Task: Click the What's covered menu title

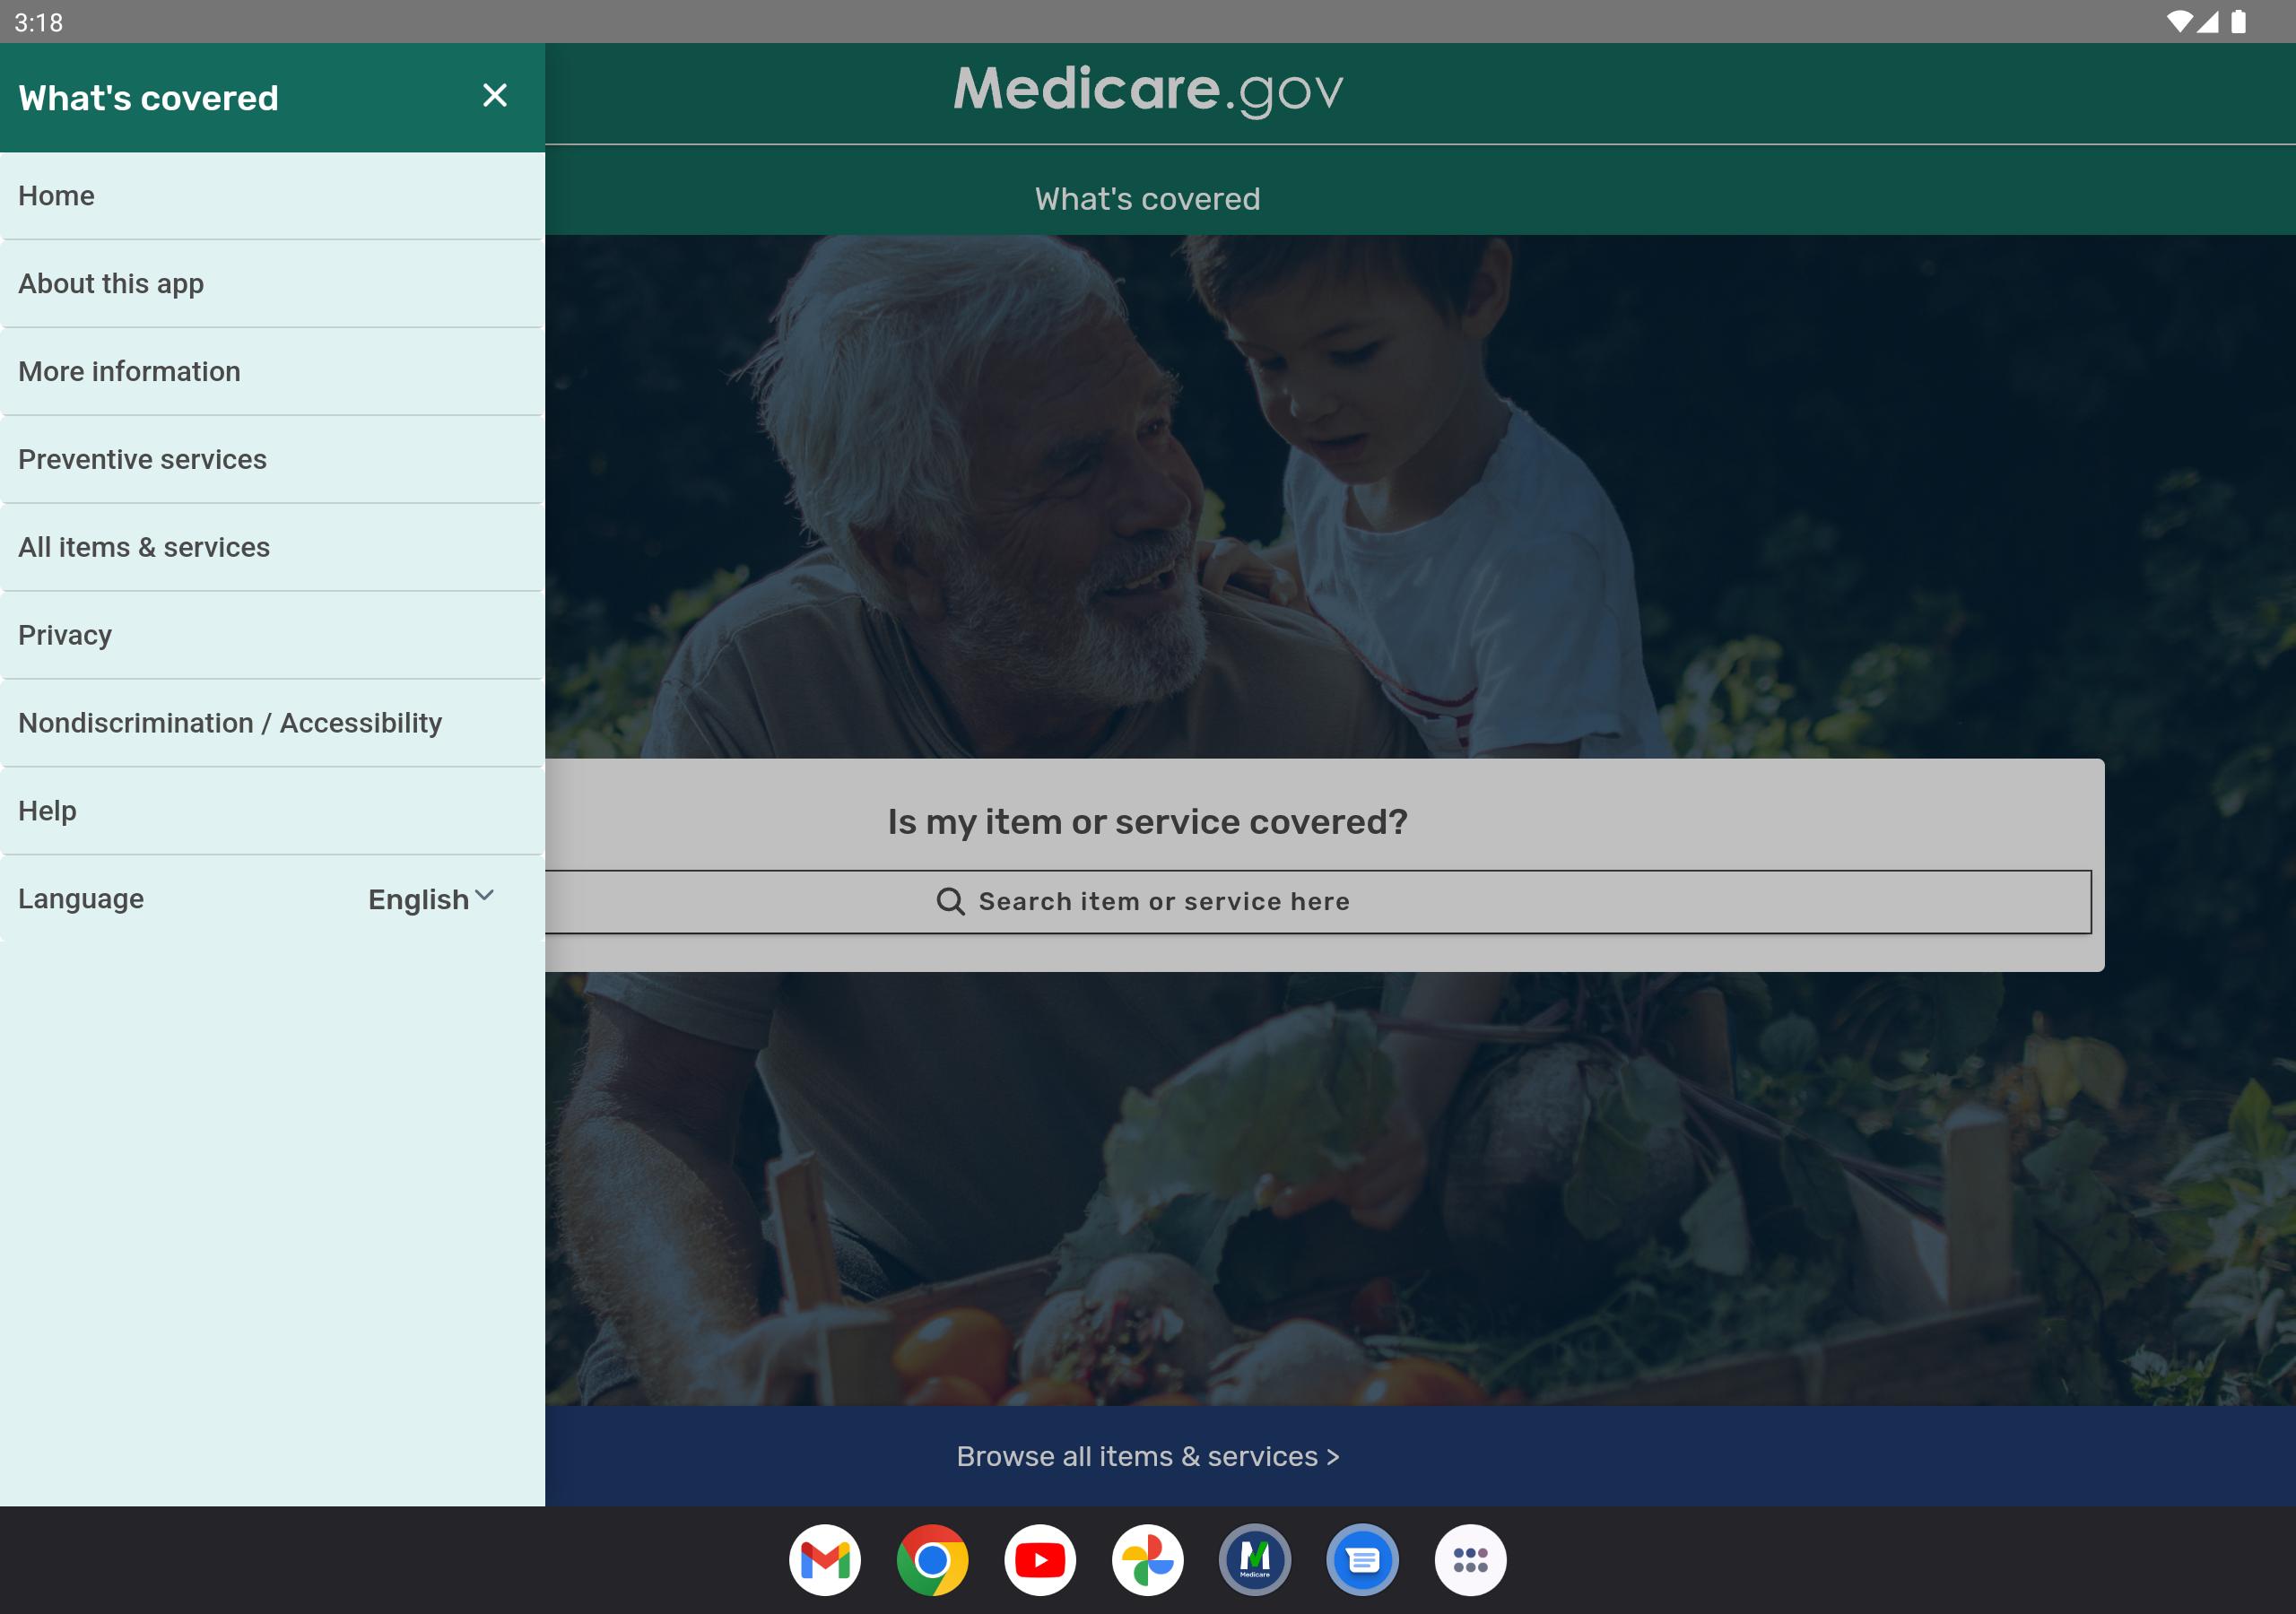Action: [148, 98]
